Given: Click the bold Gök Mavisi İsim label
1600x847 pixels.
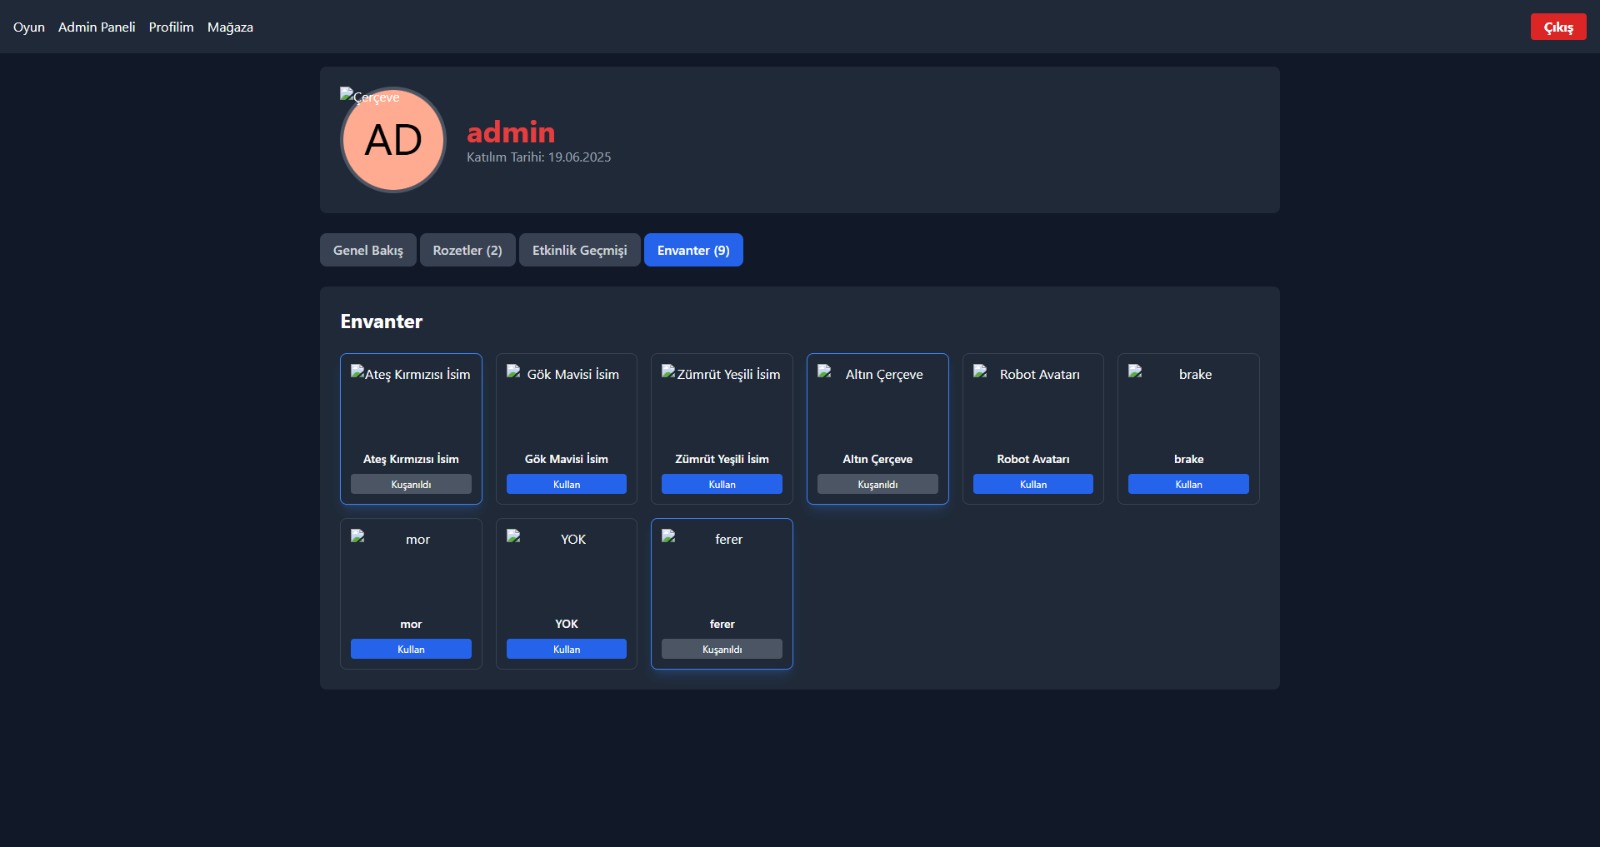Looking at the screenshot, I should [x=566, y=459].
